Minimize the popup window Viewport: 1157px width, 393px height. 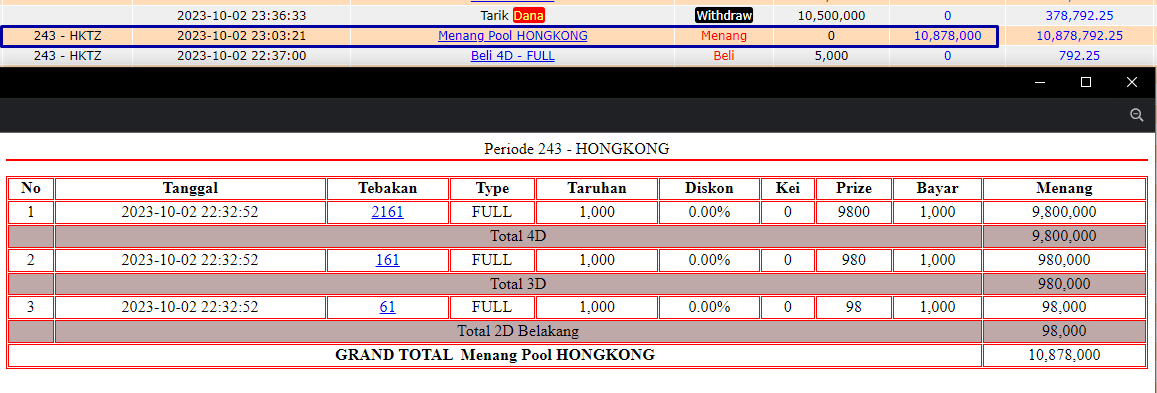click(x=1040, y=83)
